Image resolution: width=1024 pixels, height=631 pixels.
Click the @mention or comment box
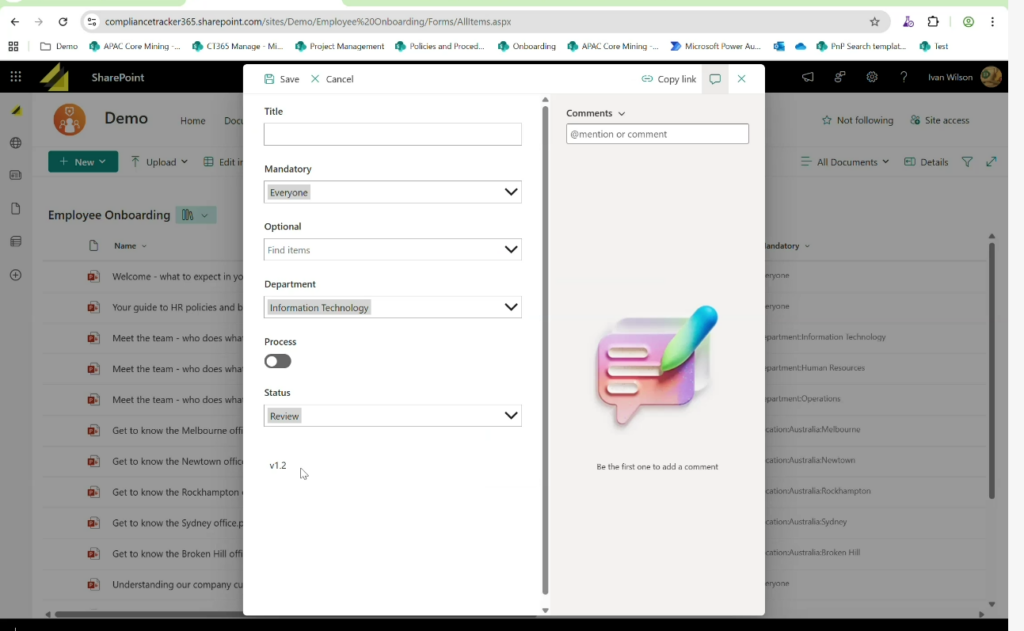pos(657,134)
